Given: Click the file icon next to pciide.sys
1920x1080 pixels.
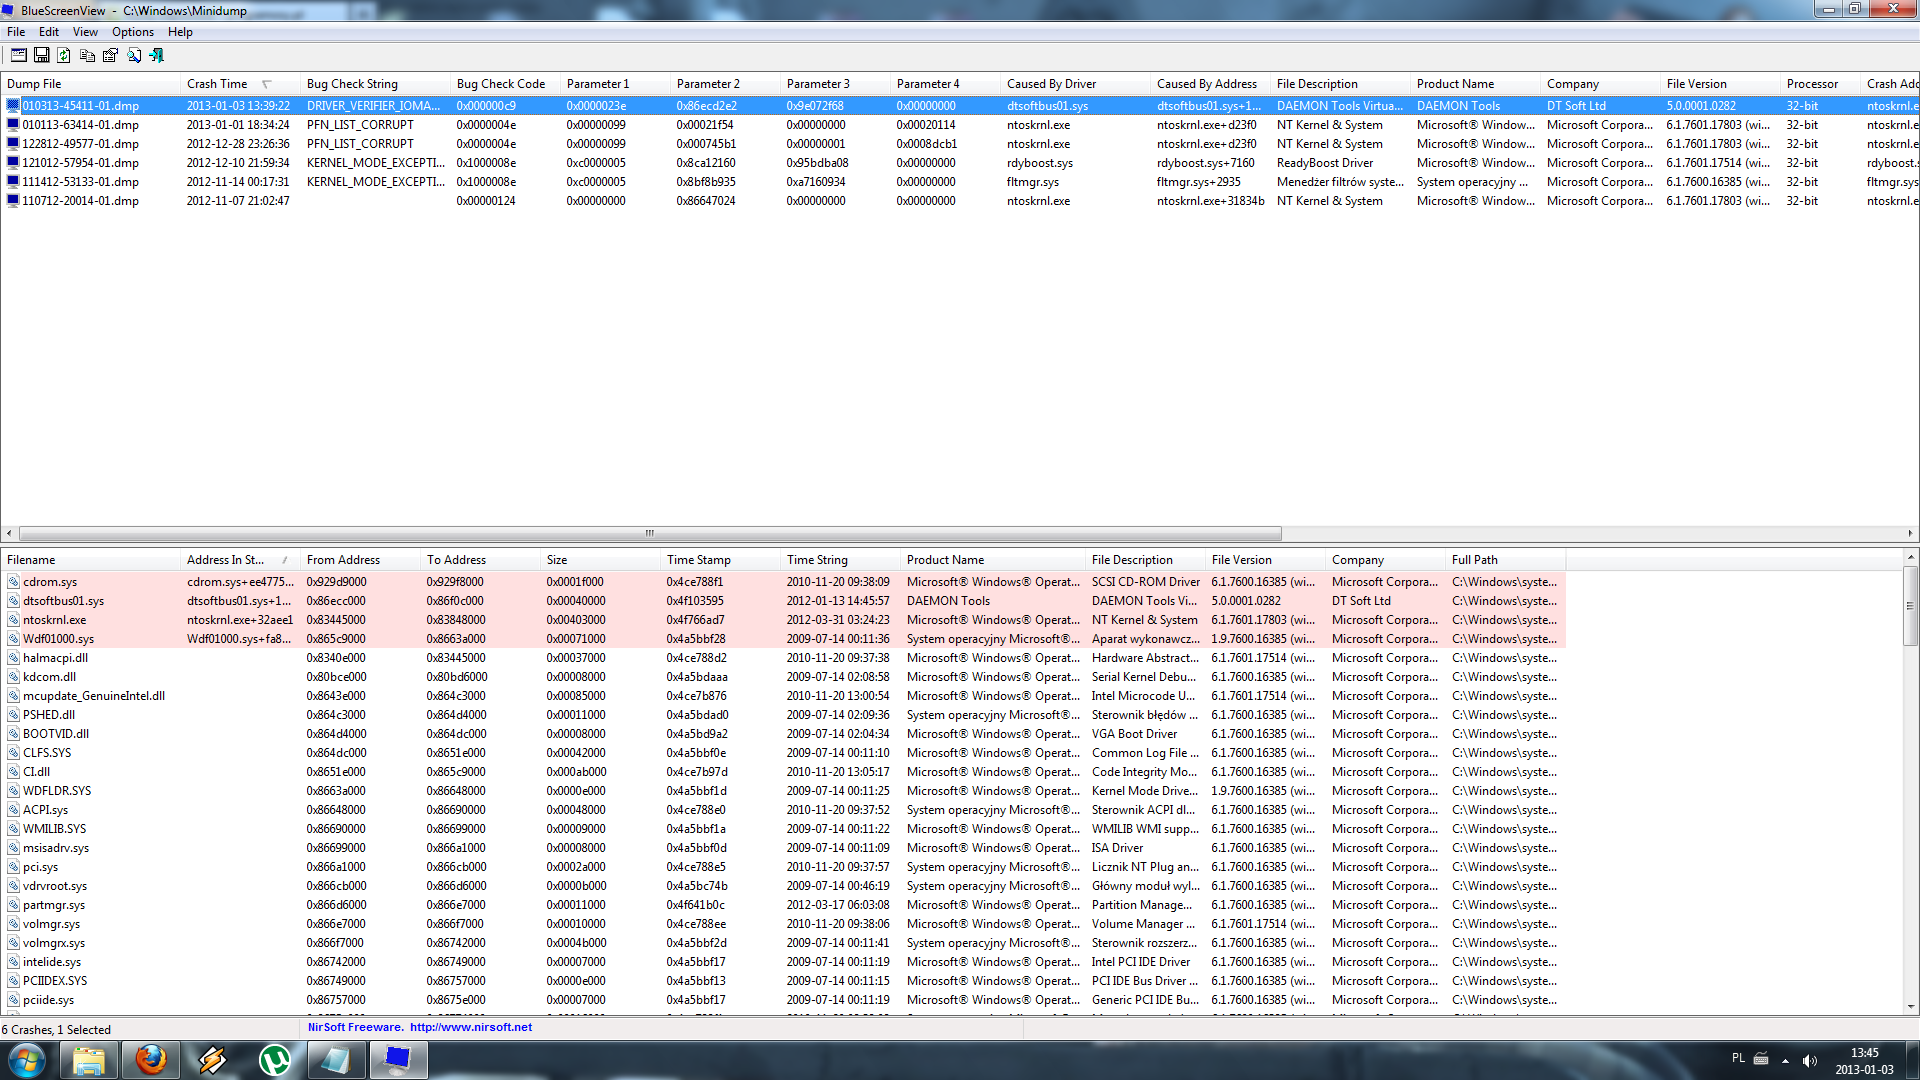Looking at the screenshot, I should tap(14, 1000).
